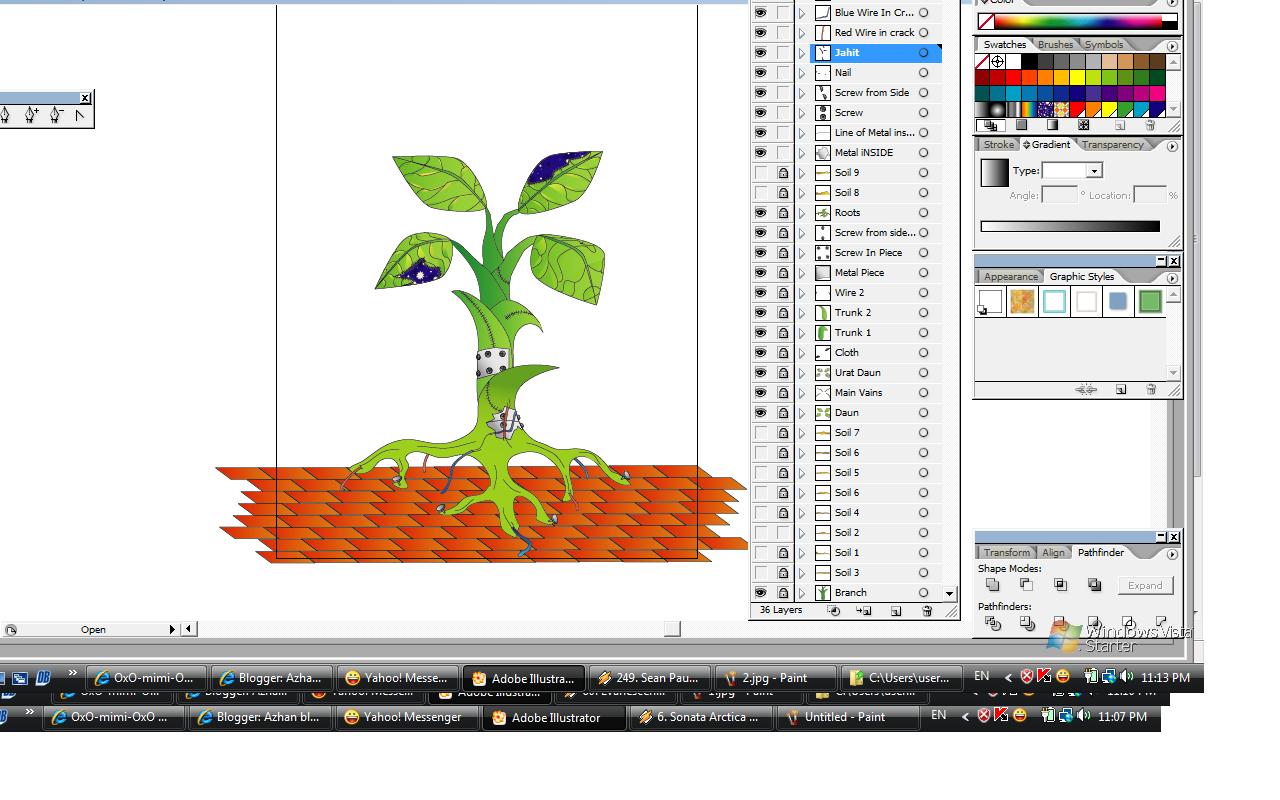Select the Convert Anchor Point tool
Screen dimensions: 1280x800
pyautogui.click(x=80, y=116)
